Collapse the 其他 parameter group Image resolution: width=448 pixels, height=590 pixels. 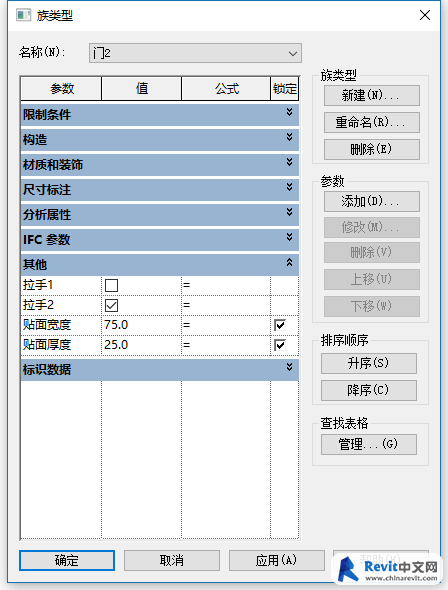[x=289, y=262]
